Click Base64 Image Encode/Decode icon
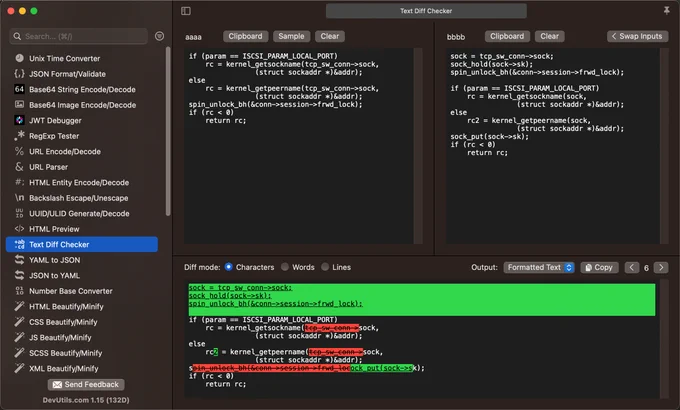 click(19, 105)
